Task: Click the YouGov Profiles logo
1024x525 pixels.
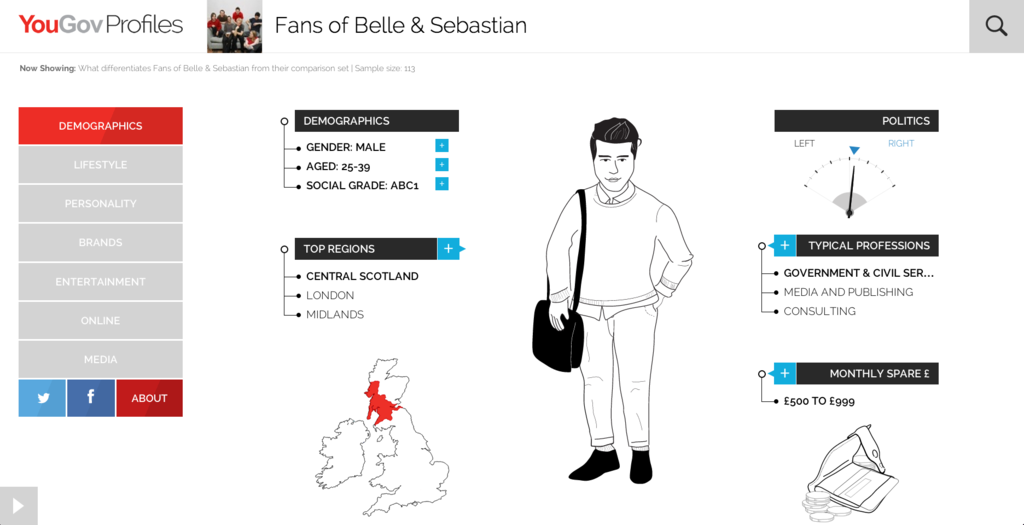Action: [x=101, y=25]
